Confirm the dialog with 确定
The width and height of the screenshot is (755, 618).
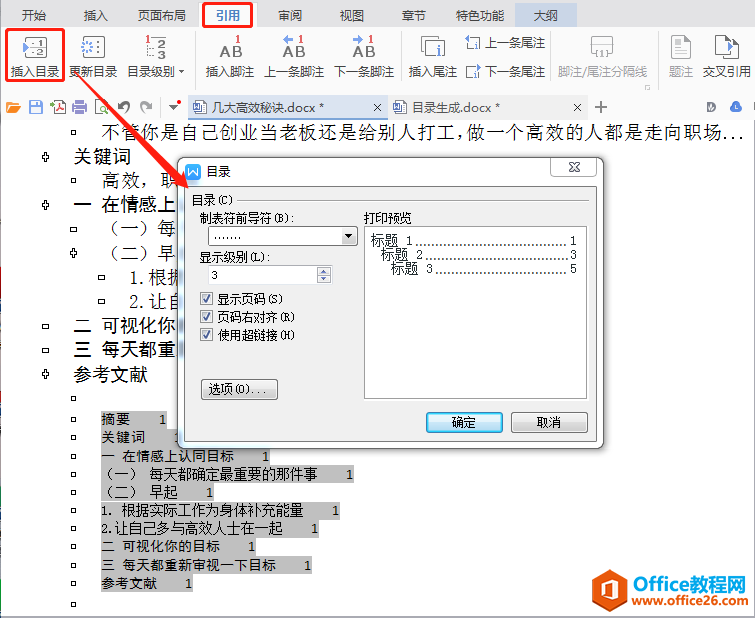click(x=464, y=422)
